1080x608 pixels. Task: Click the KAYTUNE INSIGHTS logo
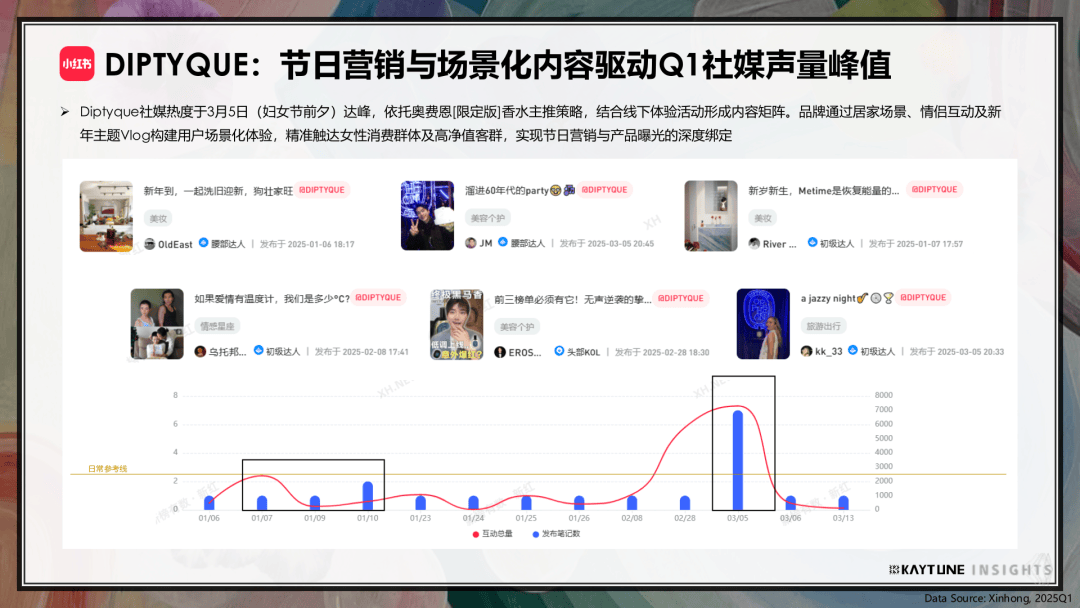click(970, 569)
